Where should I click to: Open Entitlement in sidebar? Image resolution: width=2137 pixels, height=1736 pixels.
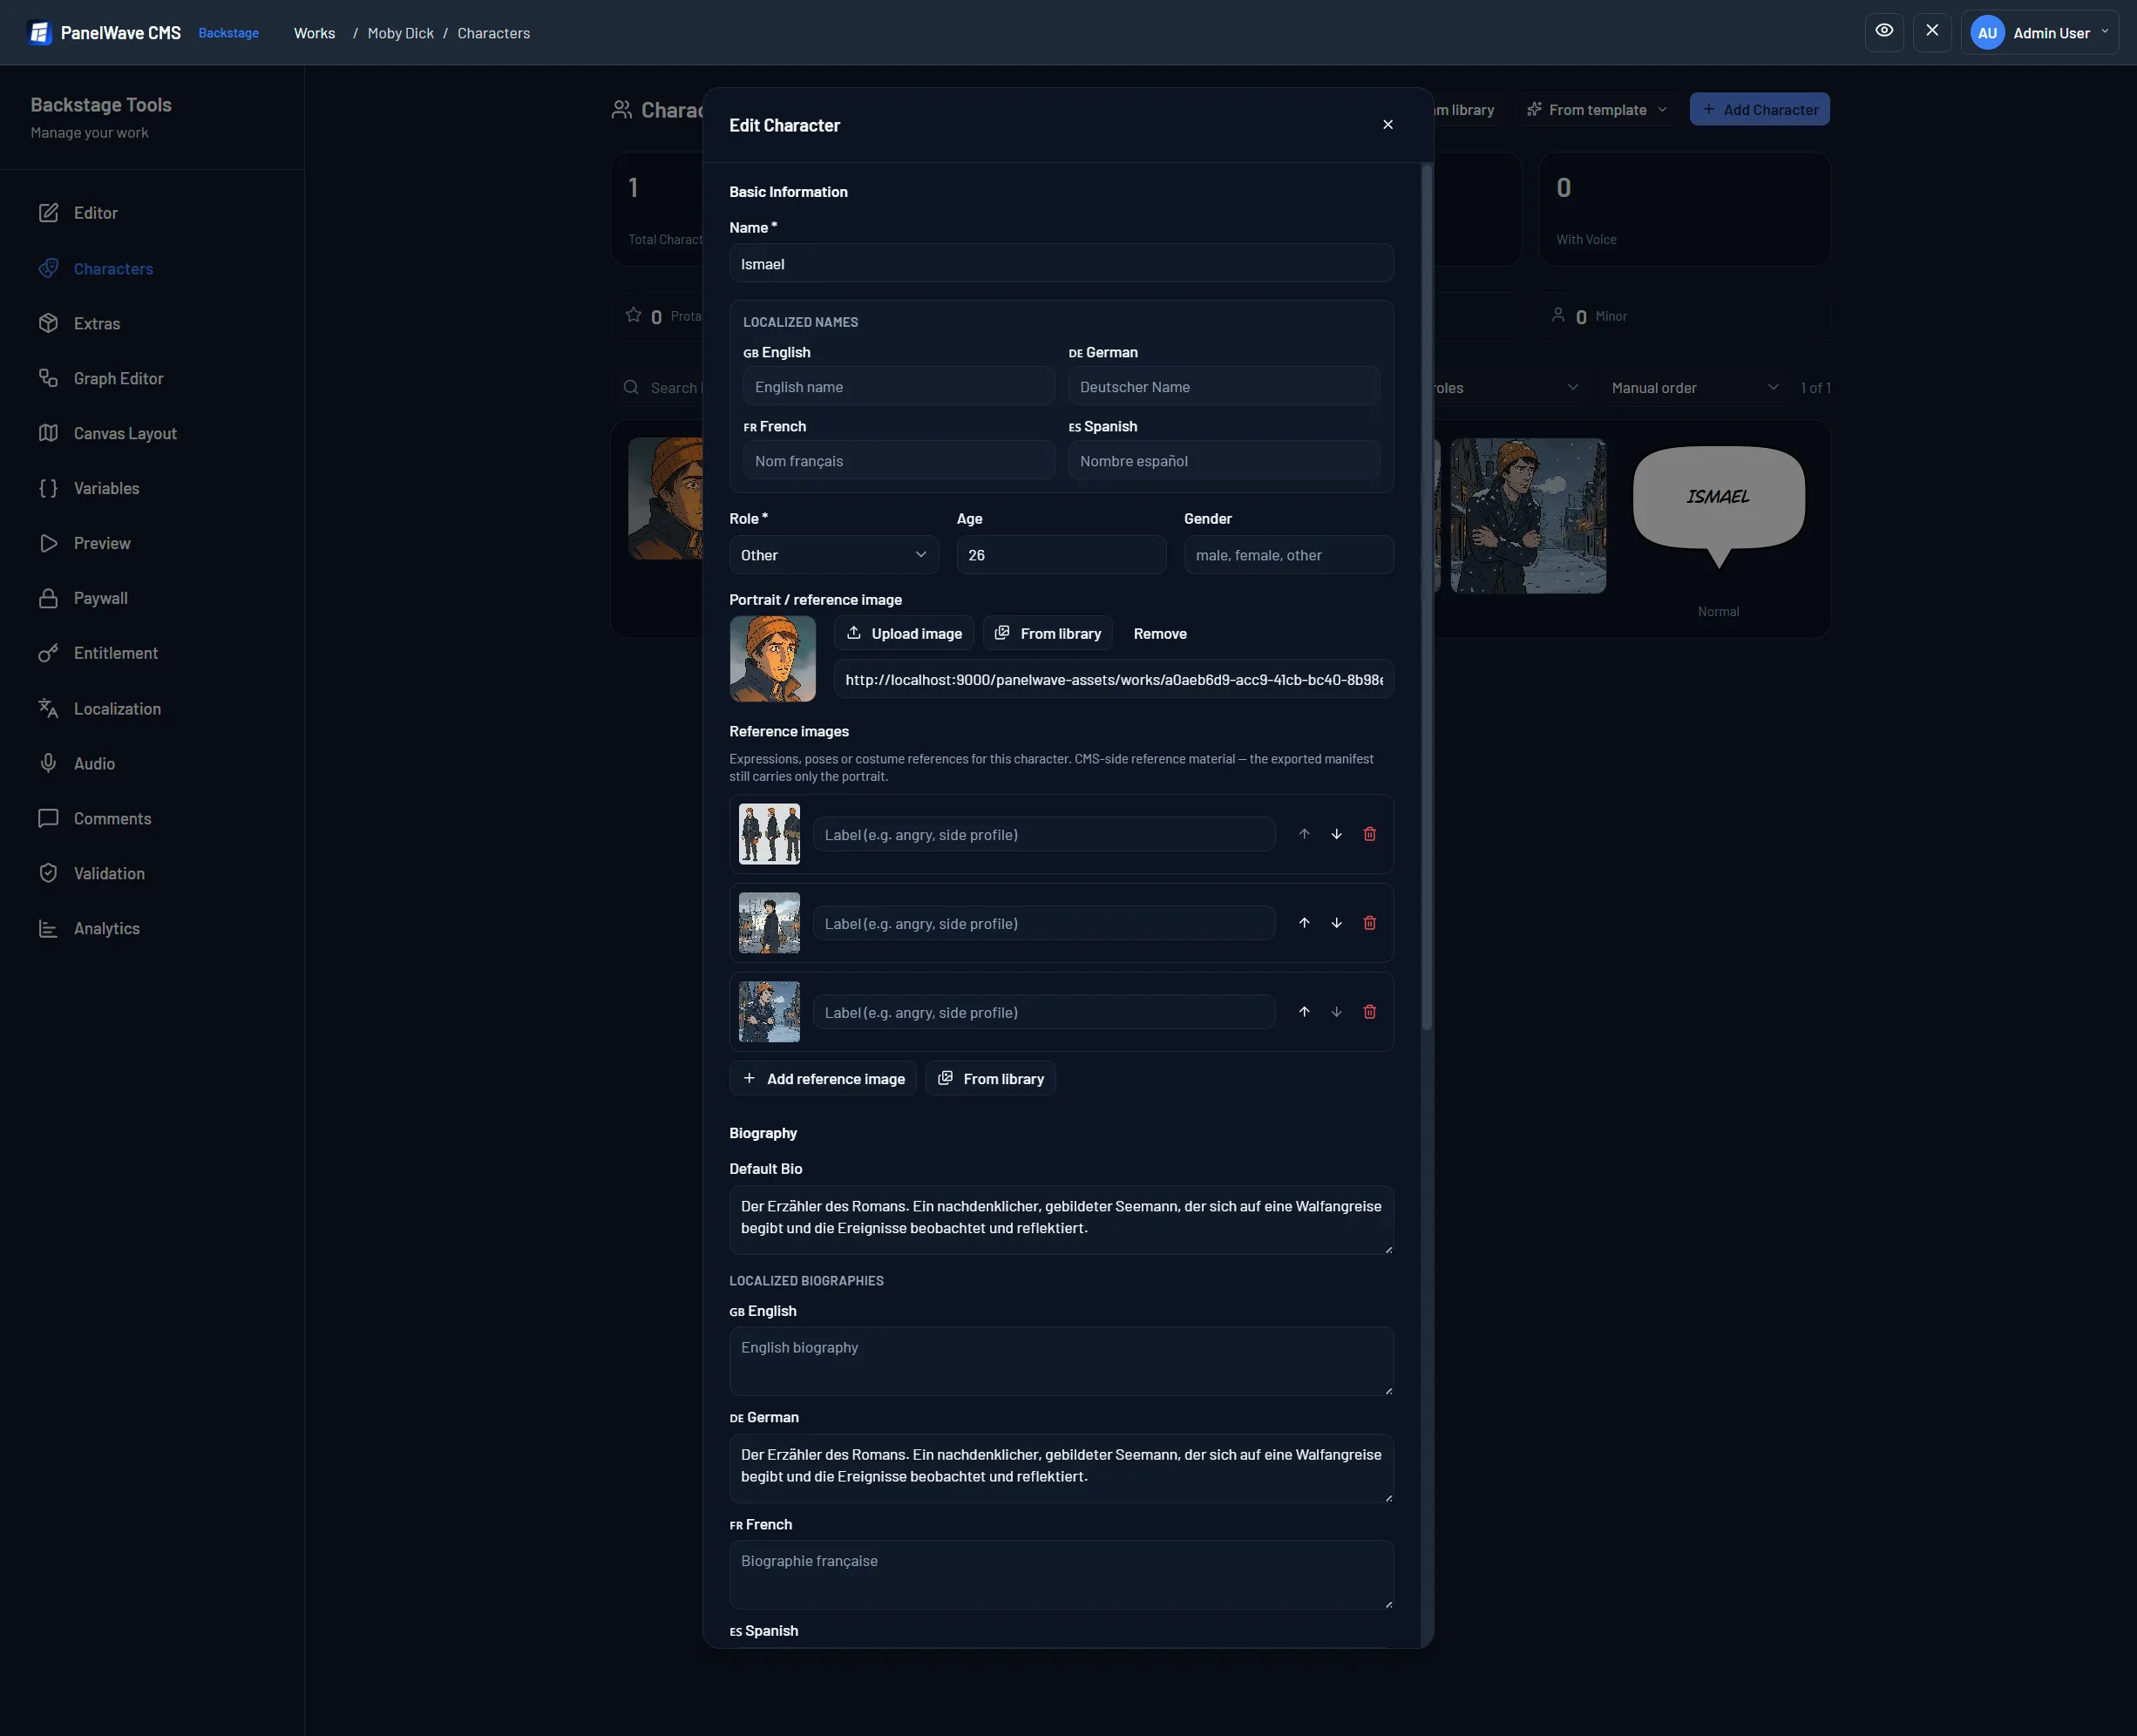(x=152, y=653)
